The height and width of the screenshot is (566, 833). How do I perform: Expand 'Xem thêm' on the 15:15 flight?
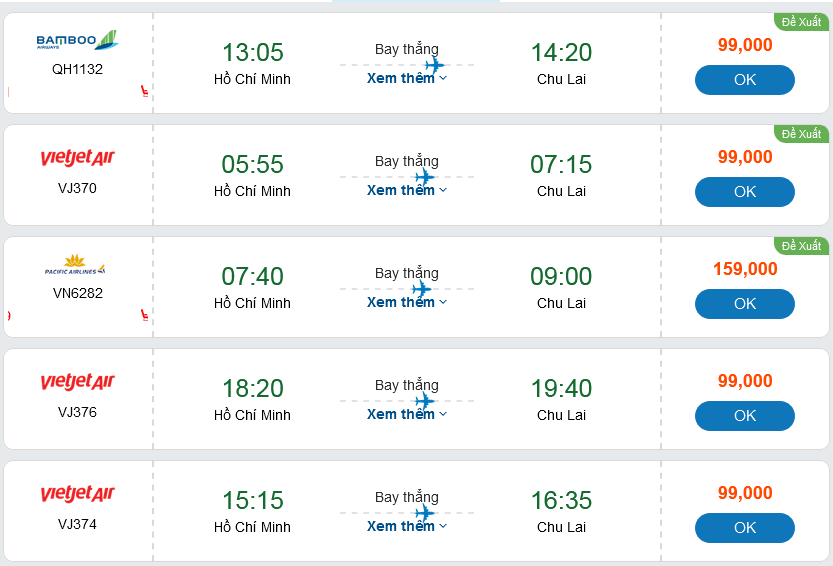tap(406, 526)
